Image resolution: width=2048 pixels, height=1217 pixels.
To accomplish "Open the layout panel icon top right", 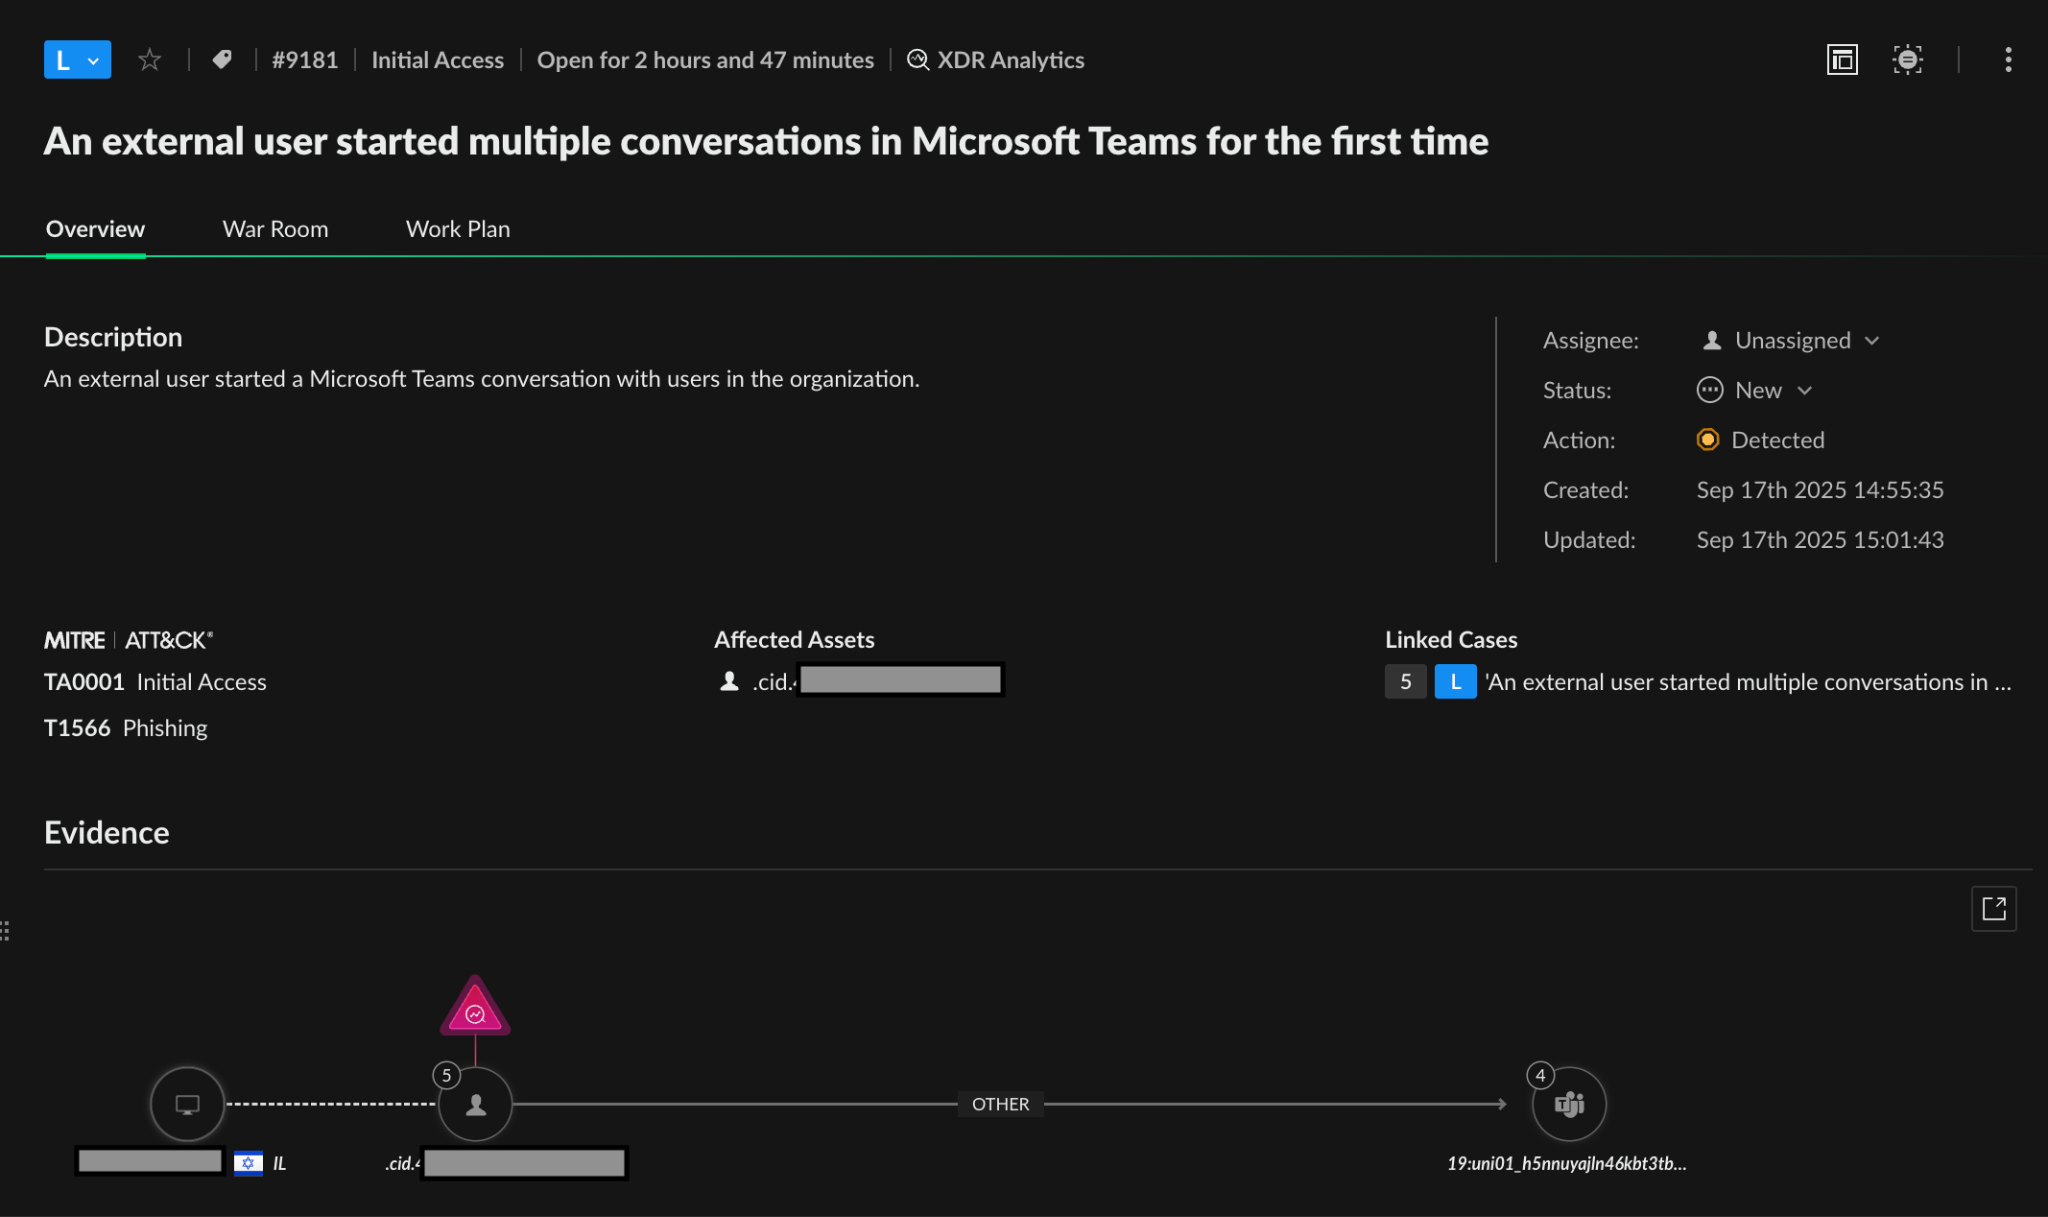I will [1841, 59].
